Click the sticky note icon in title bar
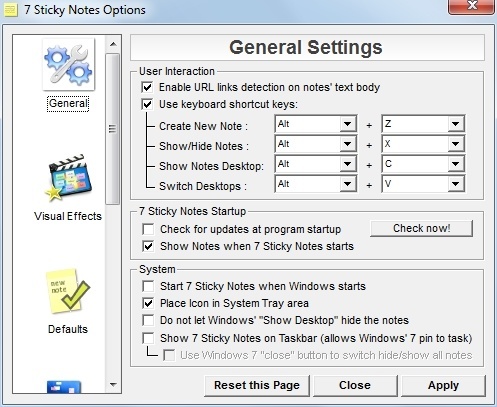Viewport: 497px width, 407px height. [10, 10]
